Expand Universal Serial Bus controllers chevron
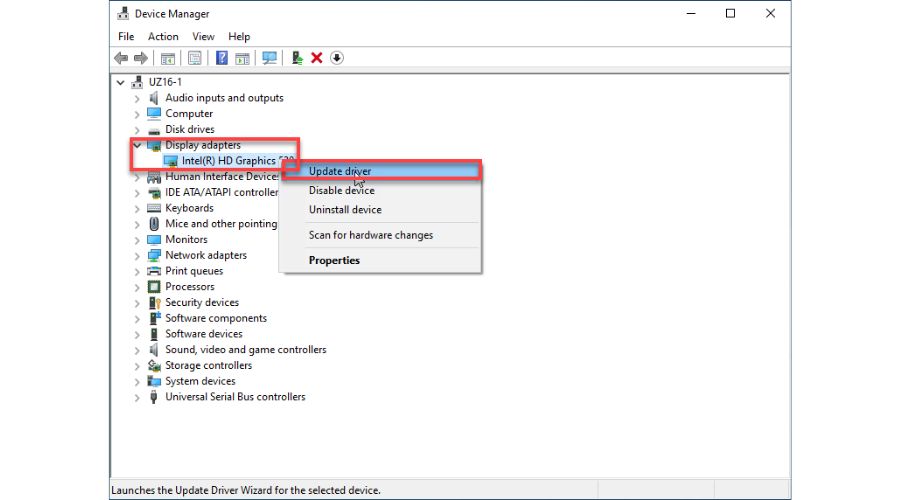 [137, 397]
